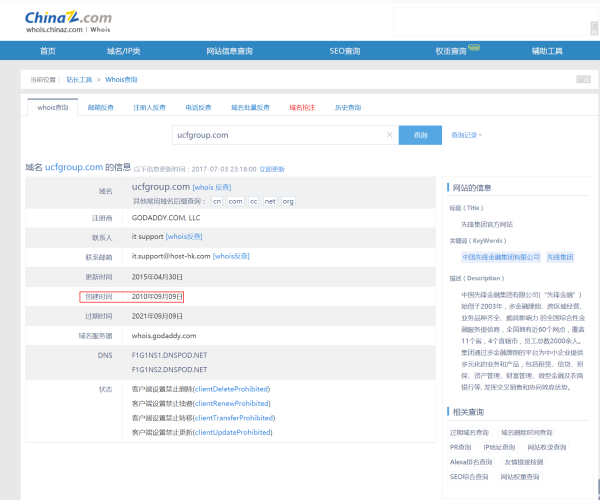Expand the 查询记录 dropdown
This screenshot has height=500, width=600.
tap(466, 135)
